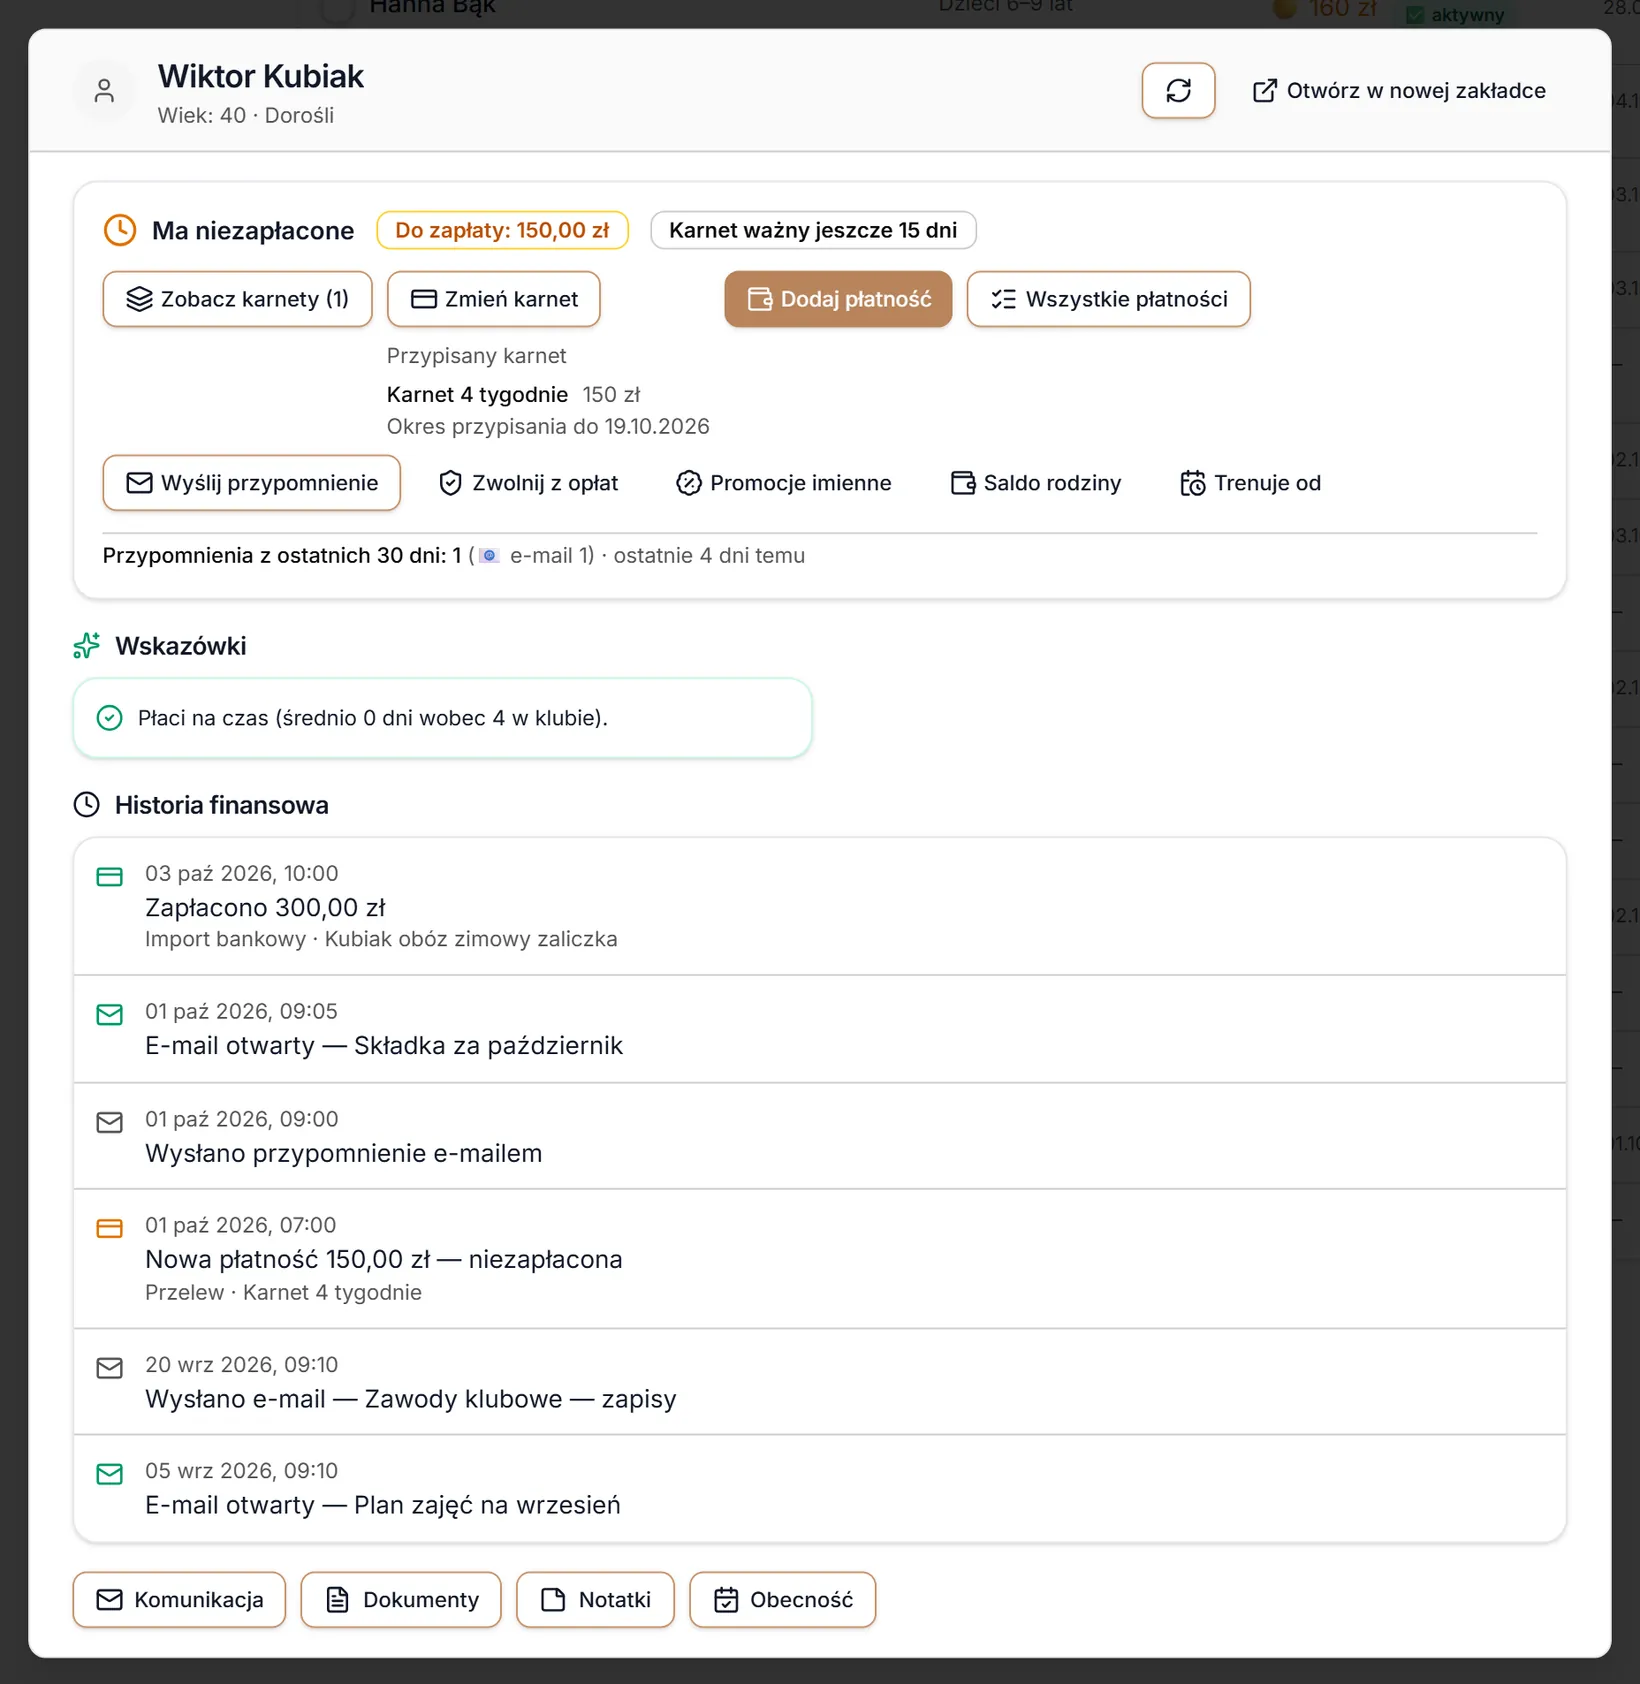Click Trenuje od option
Screen dimensions: 1640x1684
point(1251,483)
